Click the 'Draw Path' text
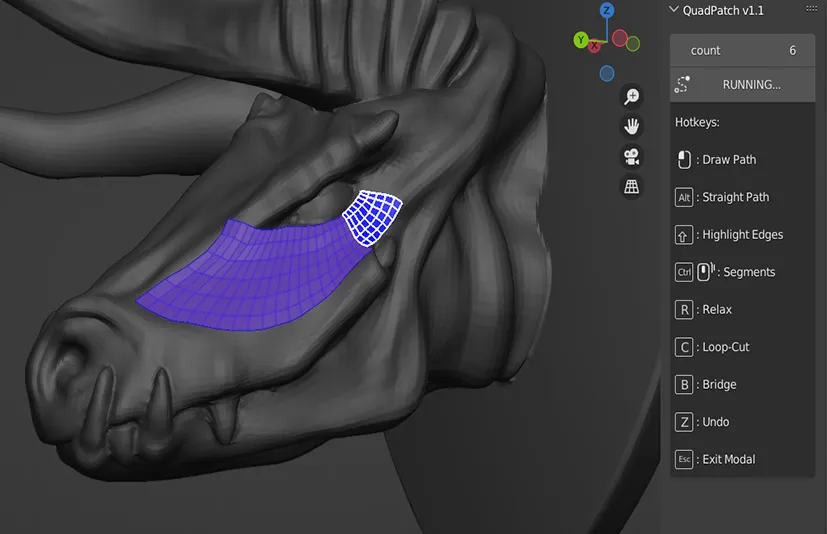The width and height of the screenshot is (827, 534). click(729, 159)
